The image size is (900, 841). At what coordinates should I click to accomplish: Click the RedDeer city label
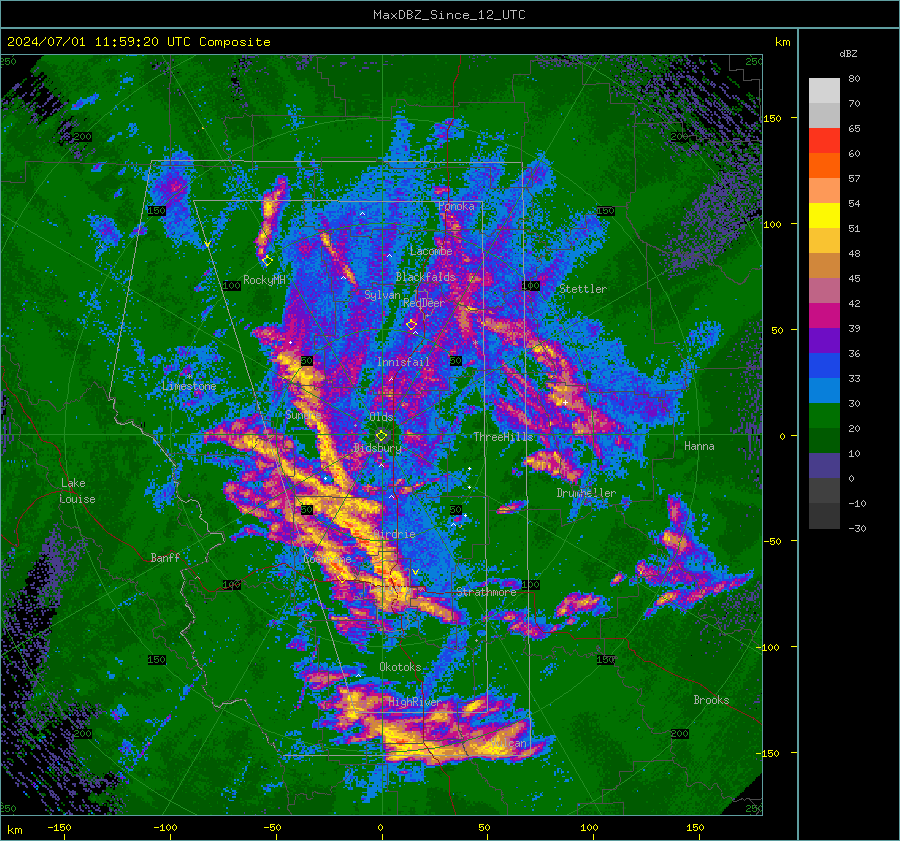coord(424,303)
